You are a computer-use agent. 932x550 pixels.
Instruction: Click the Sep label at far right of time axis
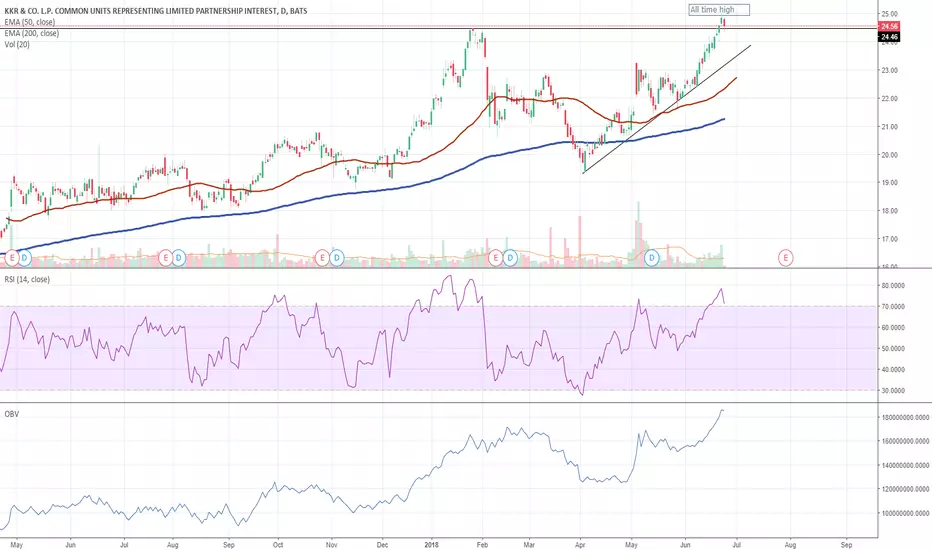pyautogui.click(x=846, y=545)
